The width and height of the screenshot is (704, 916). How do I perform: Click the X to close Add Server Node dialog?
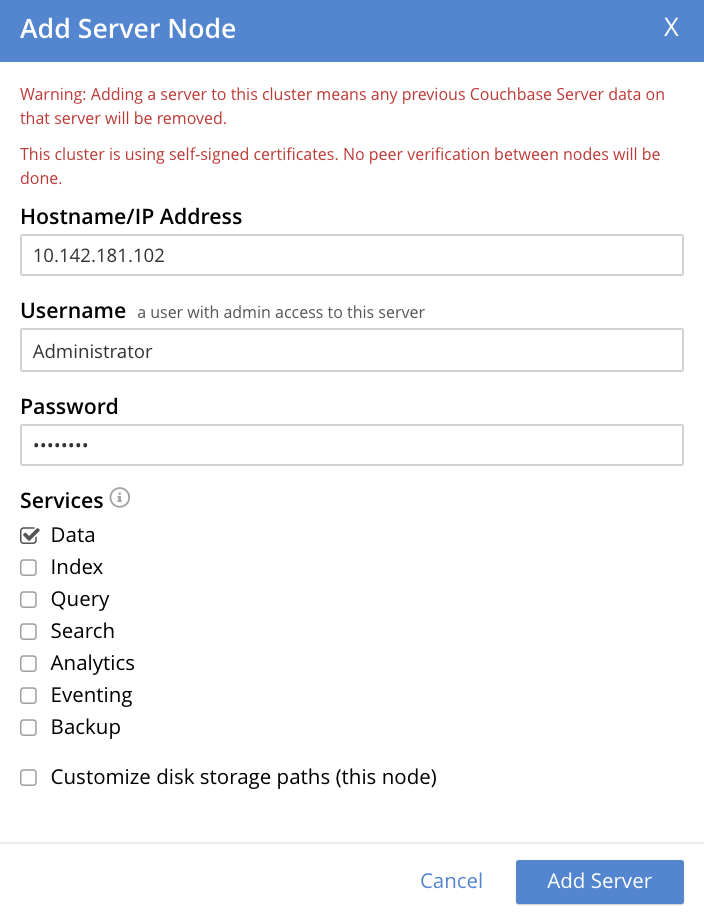[x=671, y=28]
